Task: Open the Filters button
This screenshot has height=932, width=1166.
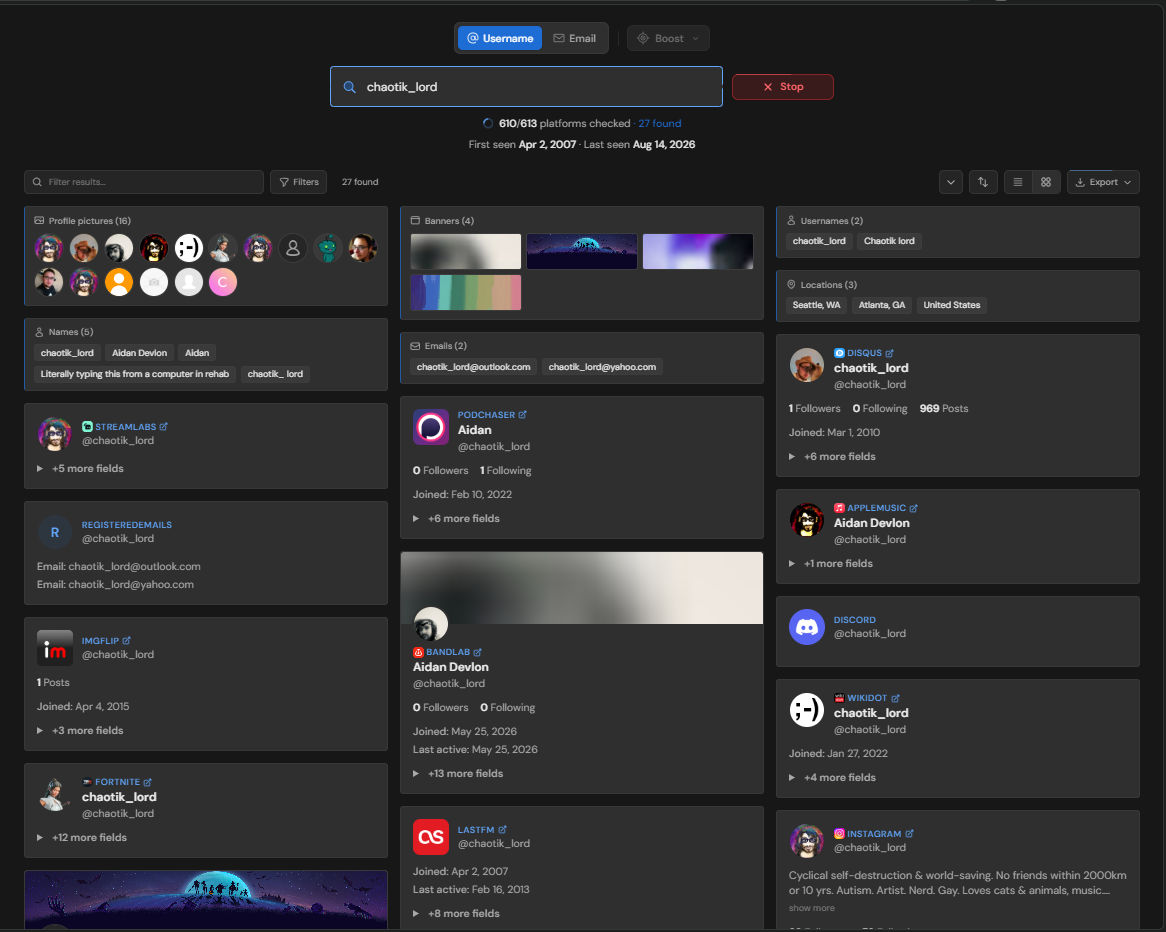Action: point(298,182)
